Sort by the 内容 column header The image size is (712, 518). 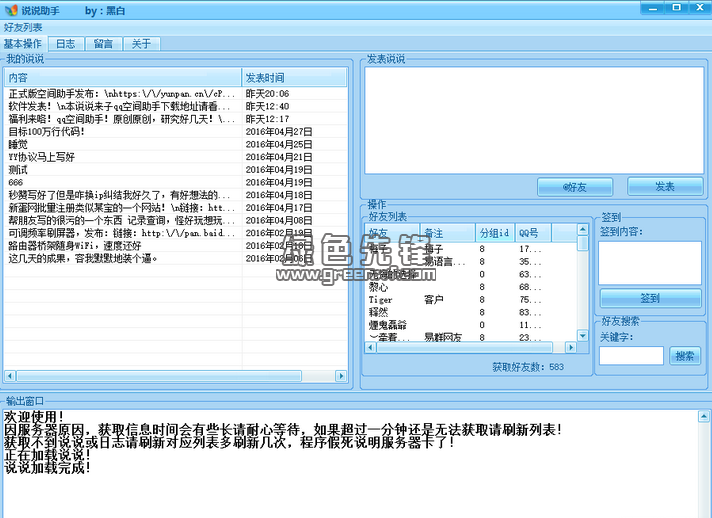click(123, 78)
